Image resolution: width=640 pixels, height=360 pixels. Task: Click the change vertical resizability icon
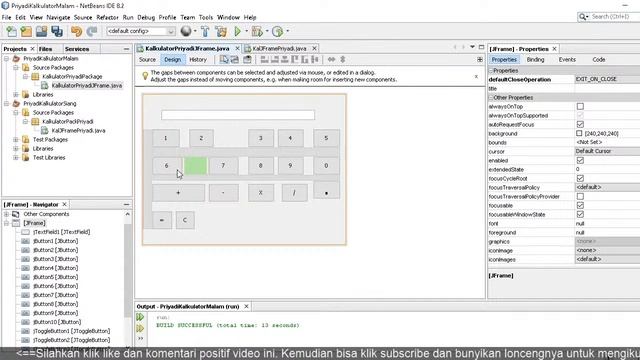click(343, 60)
